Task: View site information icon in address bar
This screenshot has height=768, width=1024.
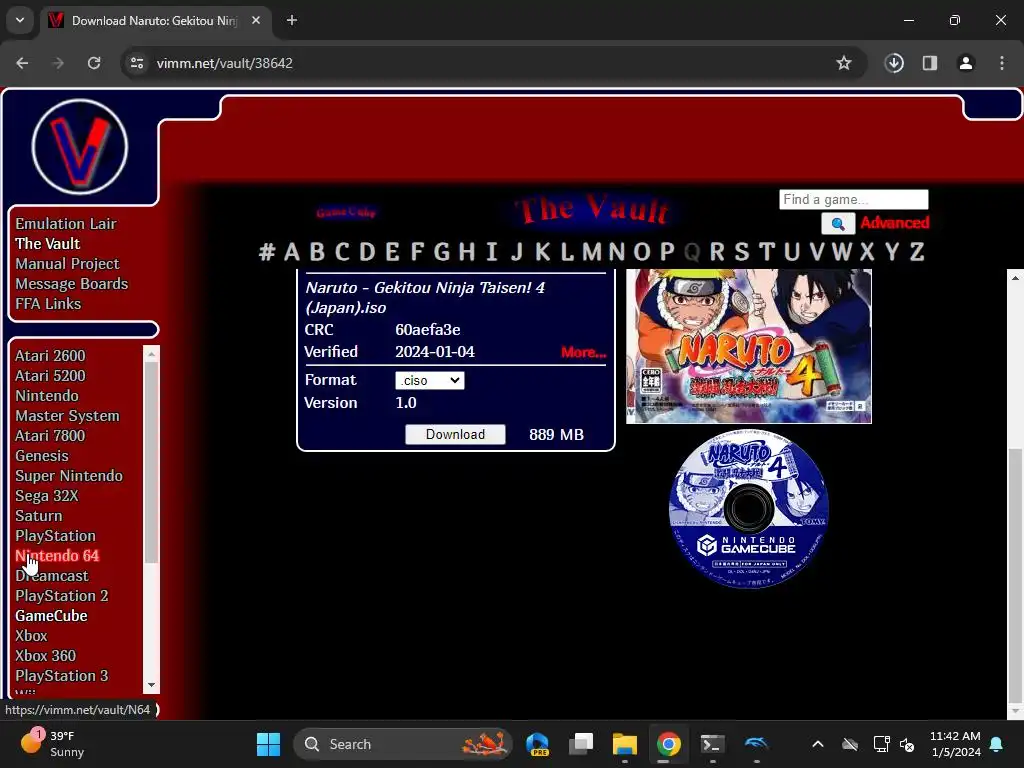Action: [x=137, y=63]
